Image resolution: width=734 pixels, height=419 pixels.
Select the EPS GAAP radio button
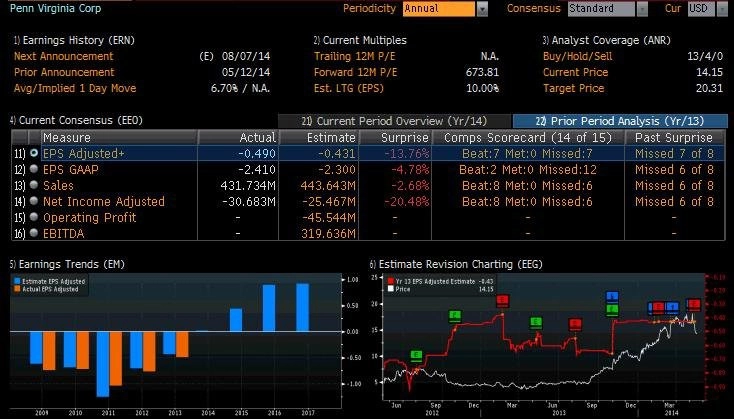(x=34, y=169)
